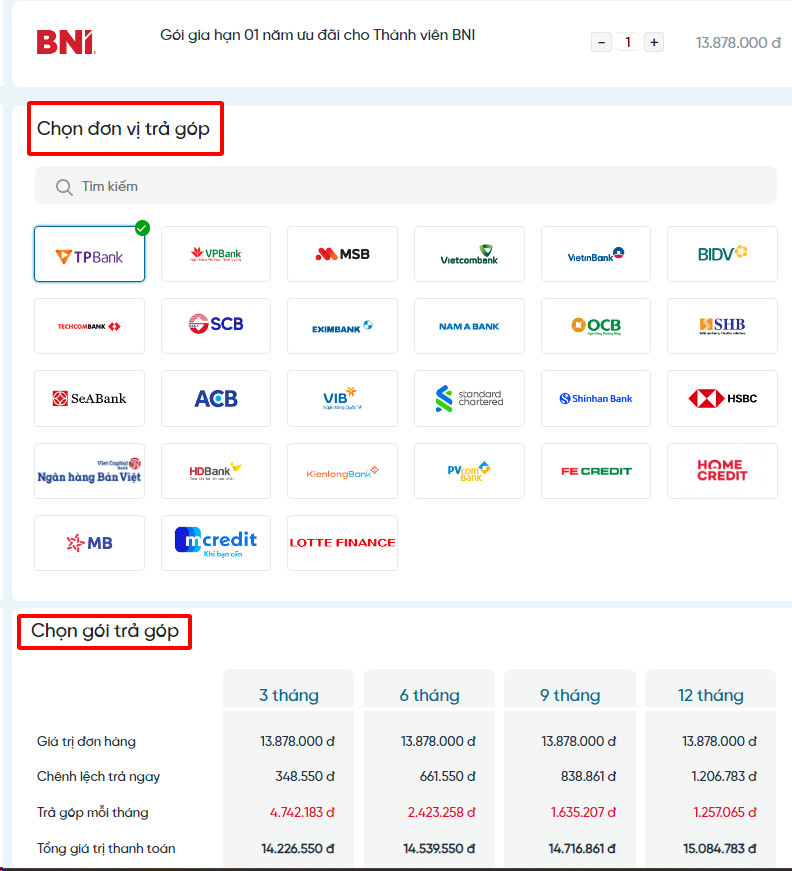Choose PVcomBank tile
This screenshot has width=792, height=871.
[x=469, y=471]
